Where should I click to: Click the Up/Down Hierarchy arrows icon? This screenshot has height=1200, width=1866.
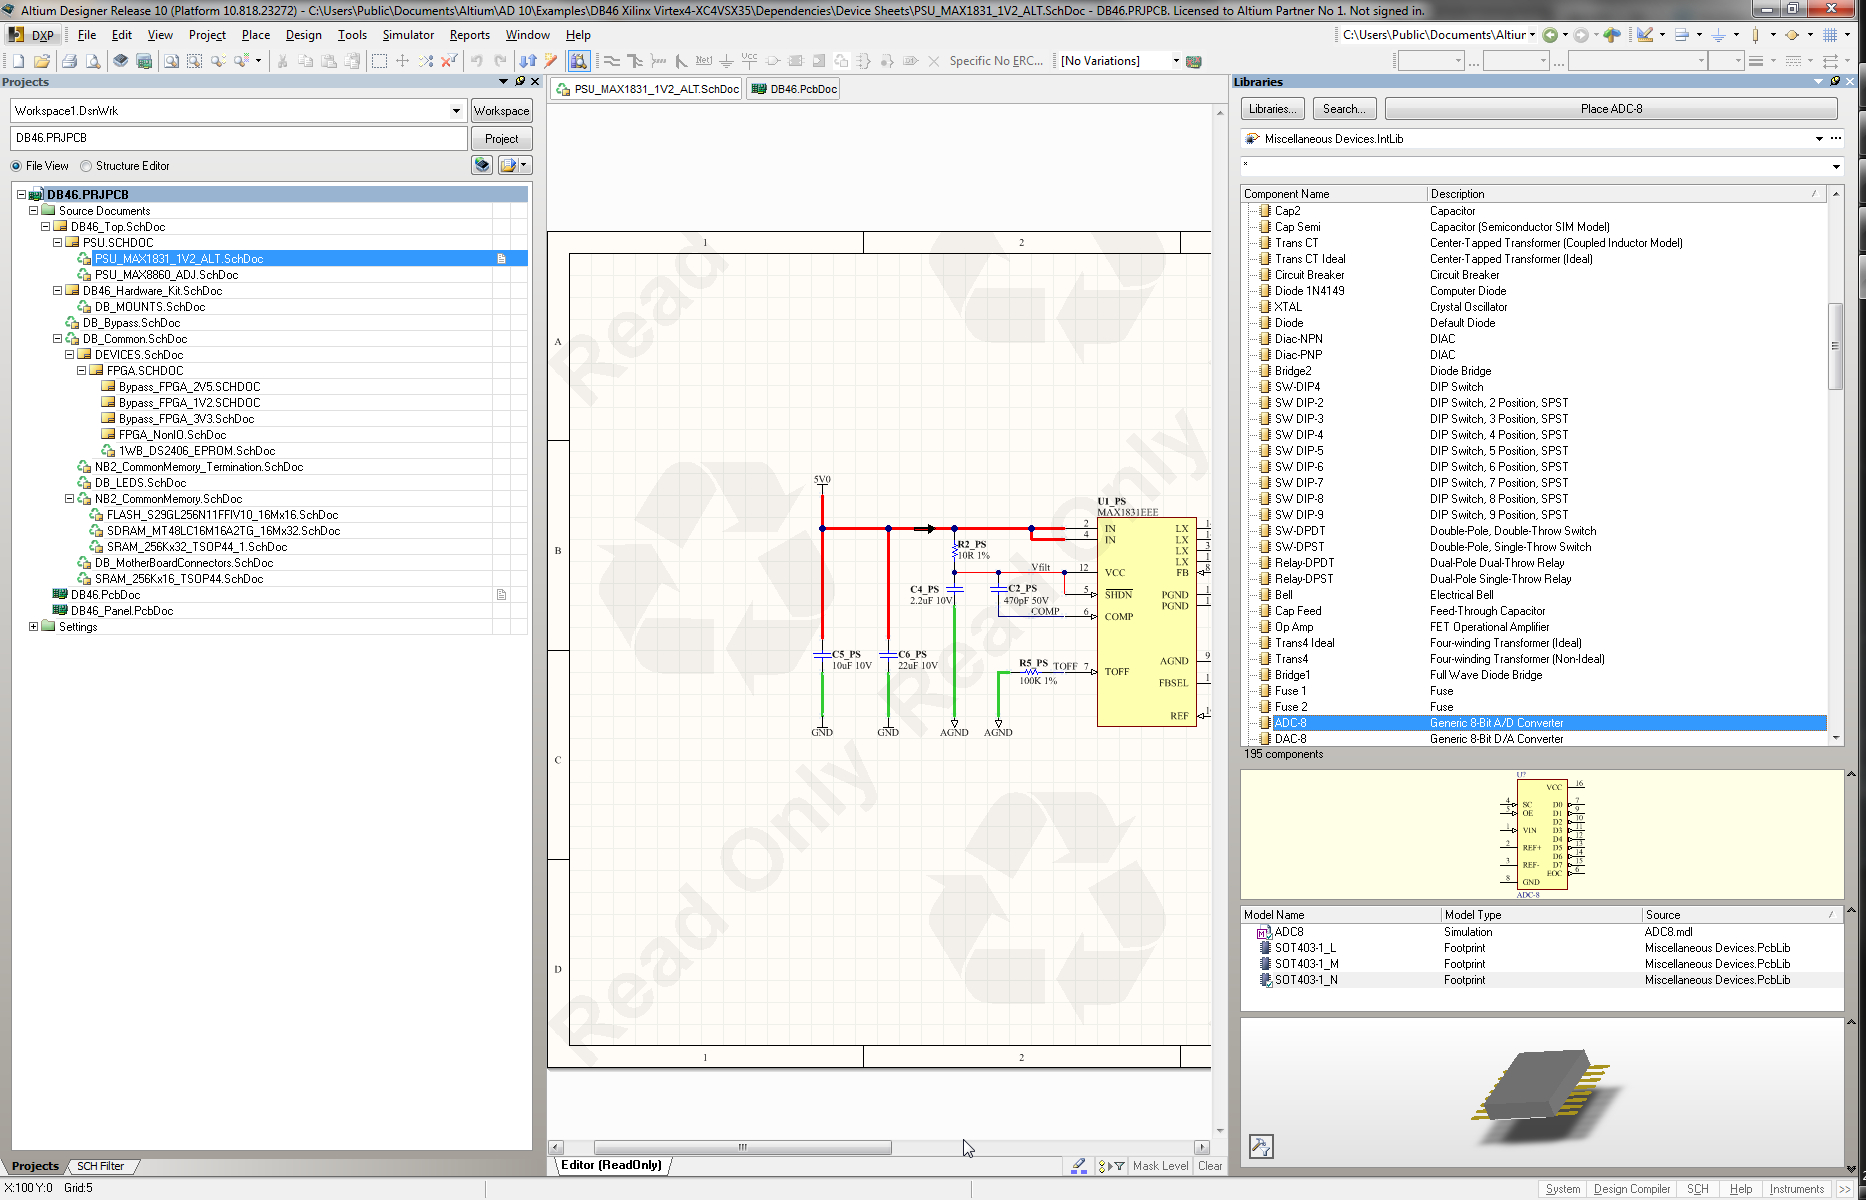(x=528, y=61)
